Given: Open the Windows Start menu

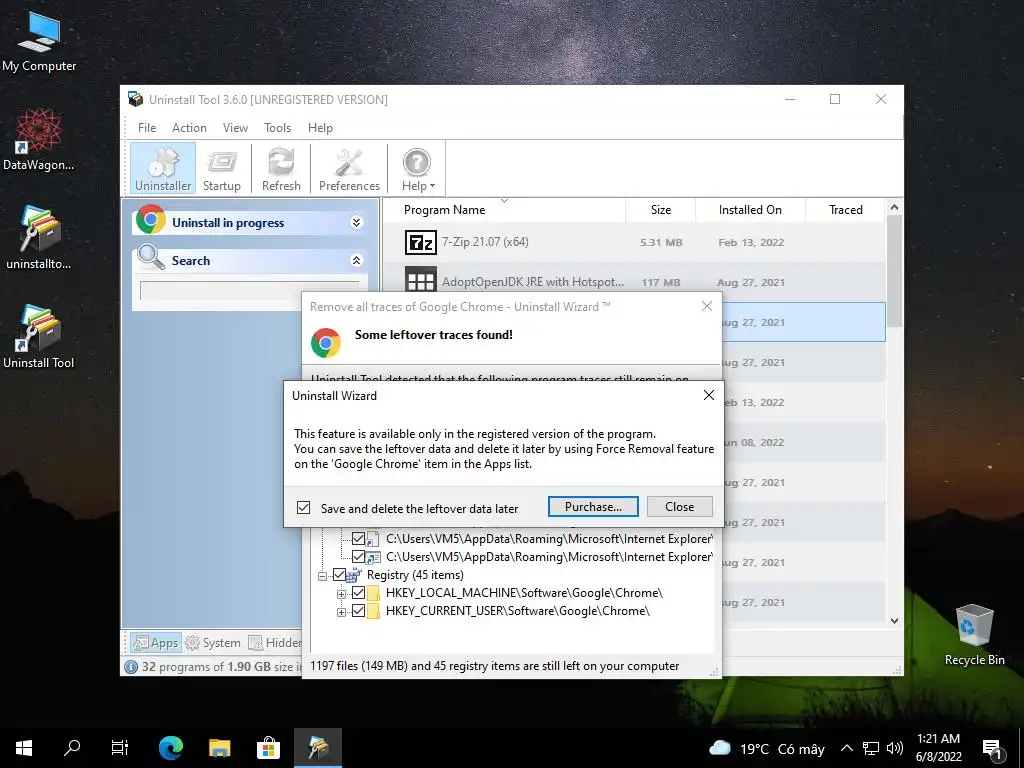Looking at the screenshot, I should pos(24,748).
